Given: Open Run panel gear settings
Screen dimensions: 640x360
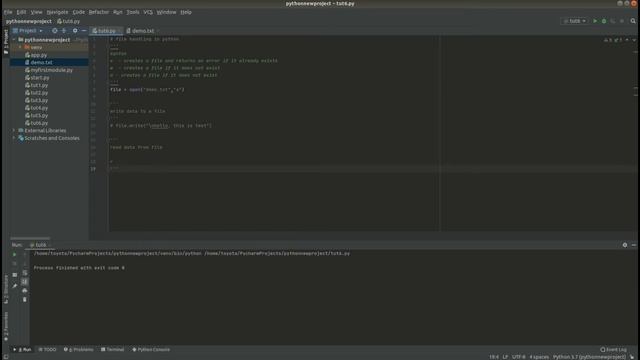Looking at the screenshot, I should click(624, 245).
